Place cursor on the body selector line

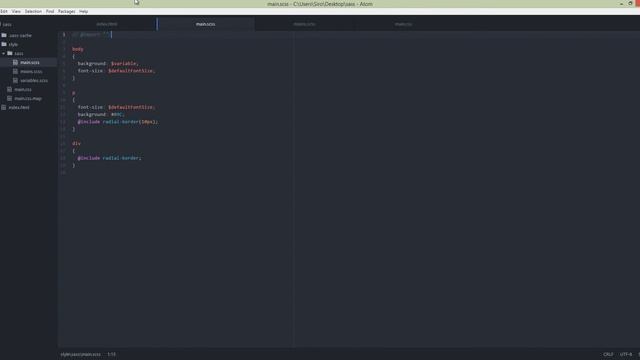pos(78,49)
